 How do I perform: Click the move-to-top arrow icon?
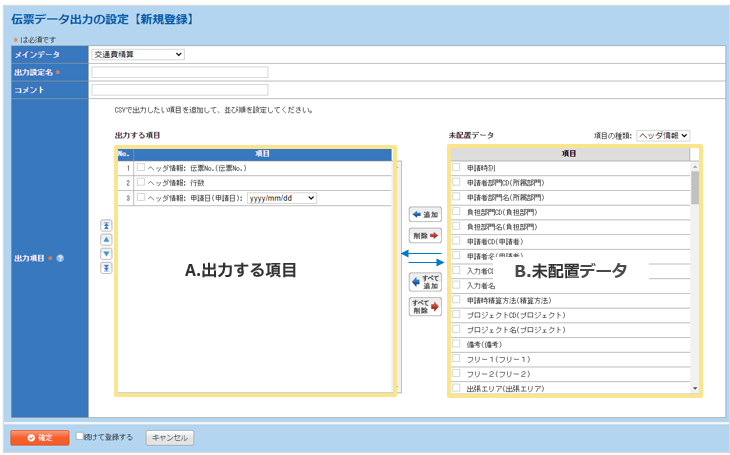tap(106, 226)
